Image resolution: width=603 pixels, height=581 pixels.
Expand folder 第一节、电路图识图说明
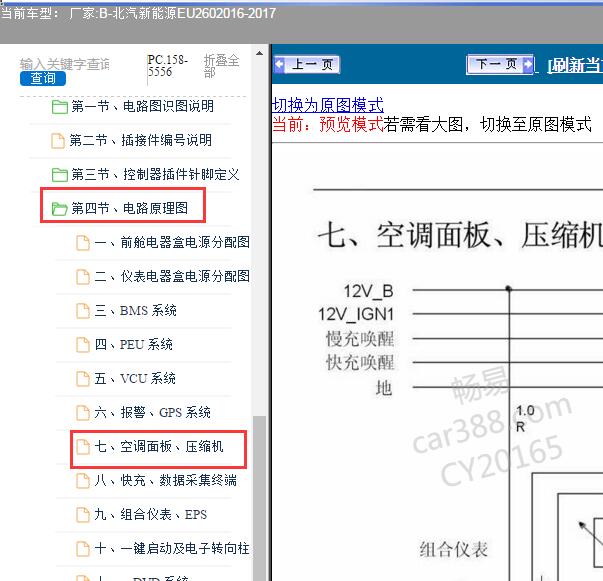point(142,107)
